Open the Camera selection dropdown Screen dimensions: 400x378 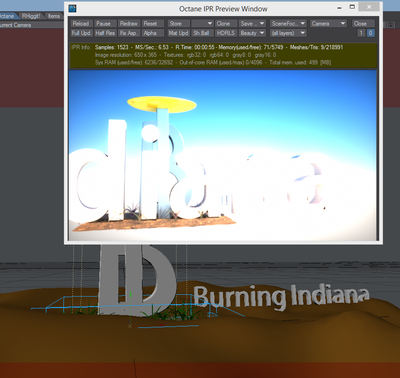[x=328, y=24]
